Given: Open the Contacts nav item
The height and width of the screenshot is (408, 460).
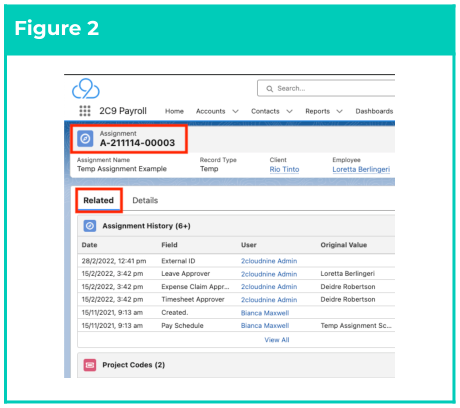Looking at the screenshot, I should 265,111.
